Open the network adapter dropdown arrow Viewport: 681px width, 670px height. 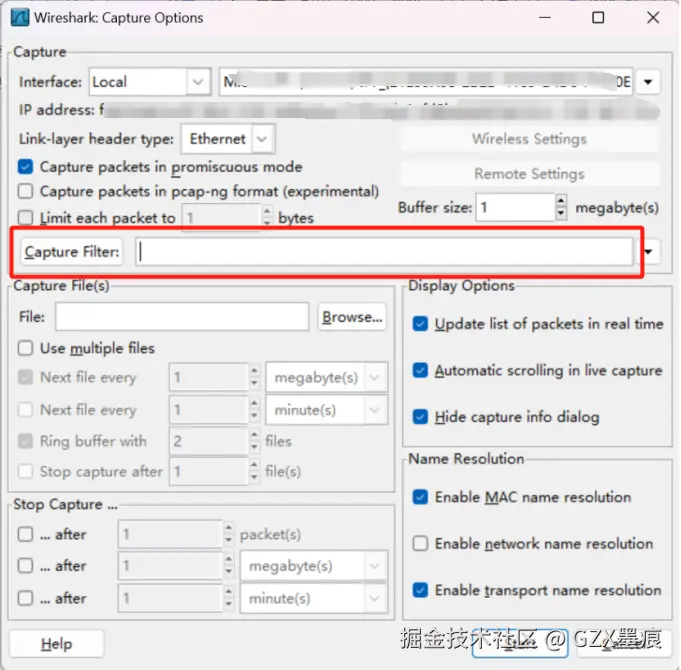click(x=648, y=82)
